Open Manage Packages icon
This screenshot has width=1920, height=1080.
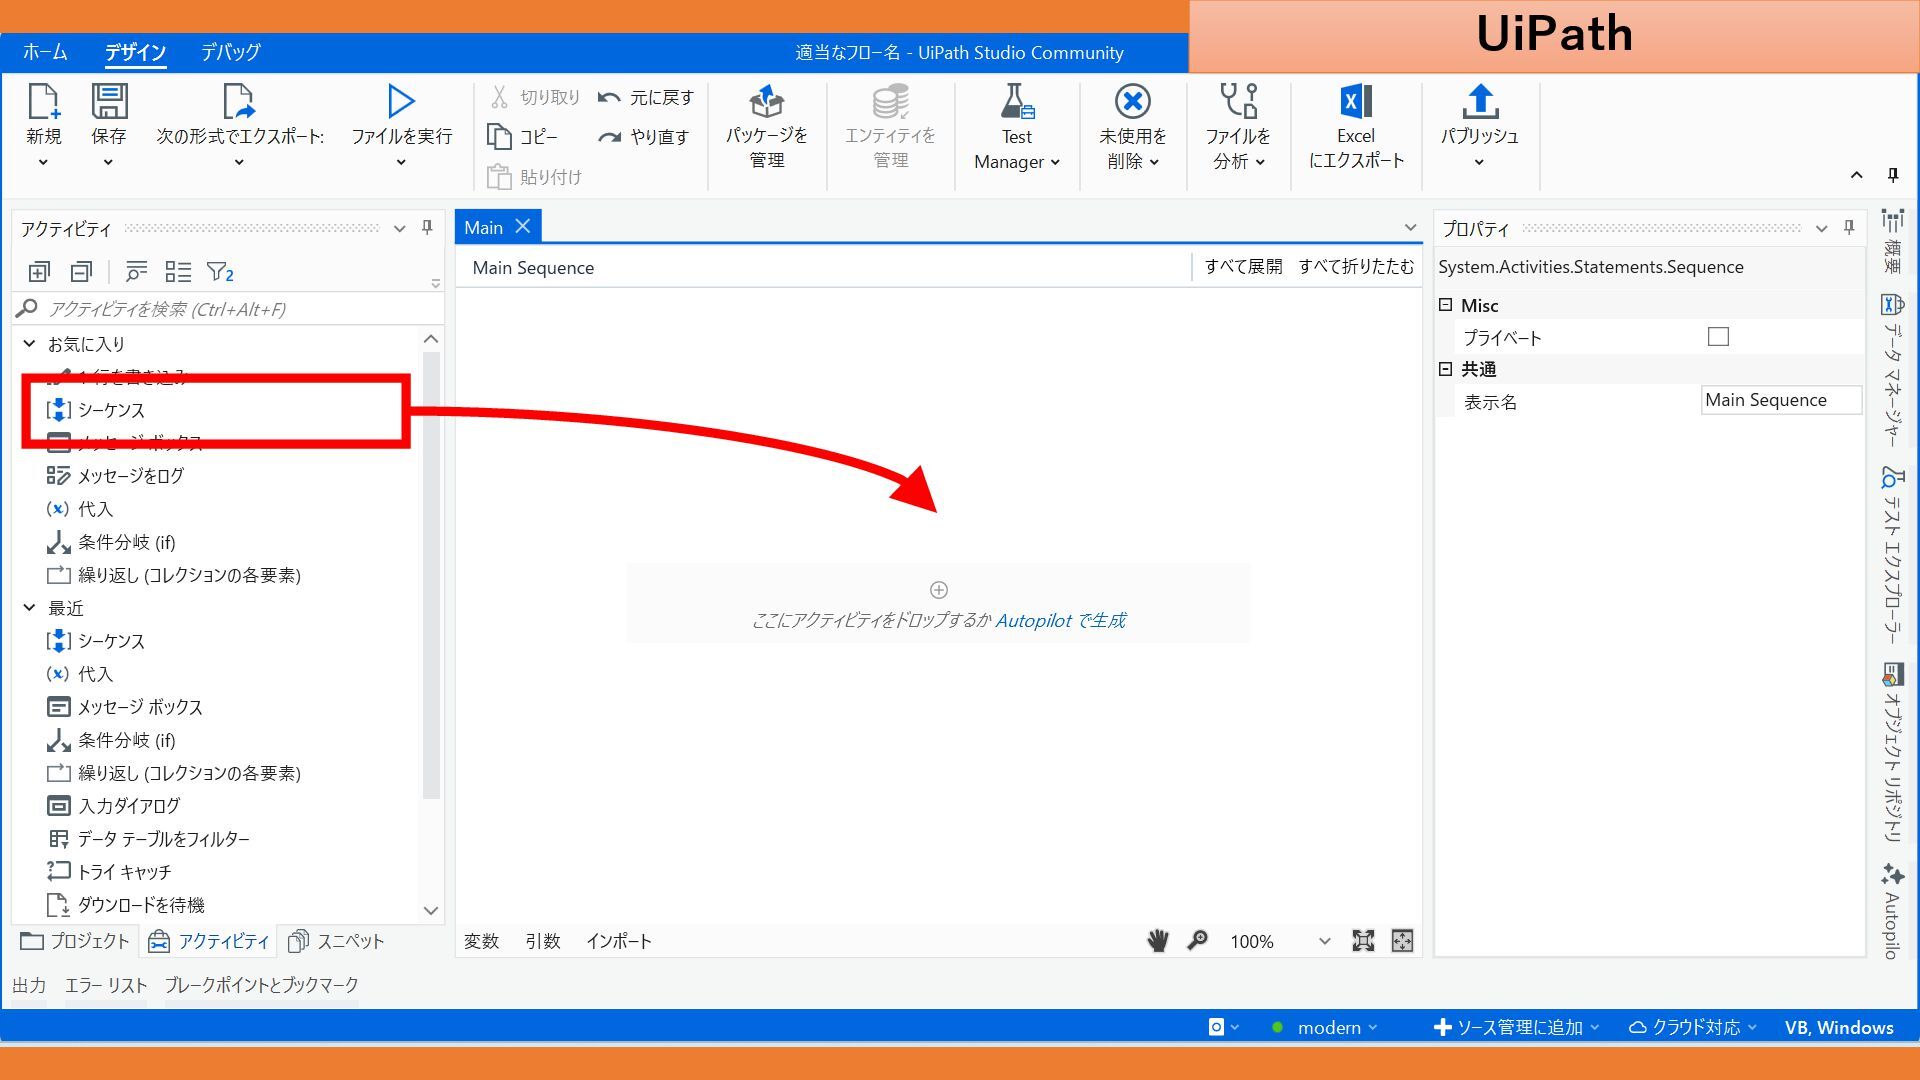767,101
